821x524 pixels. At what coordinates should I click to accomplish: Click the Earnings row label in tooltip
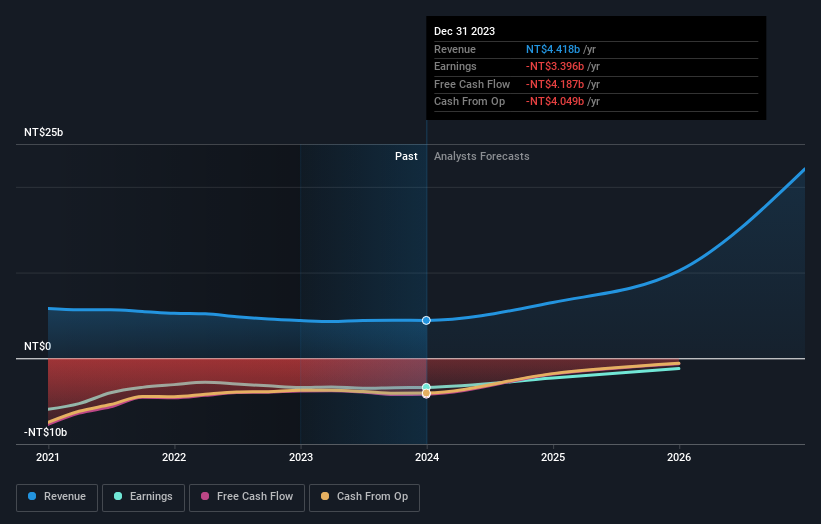coord(456,66)
